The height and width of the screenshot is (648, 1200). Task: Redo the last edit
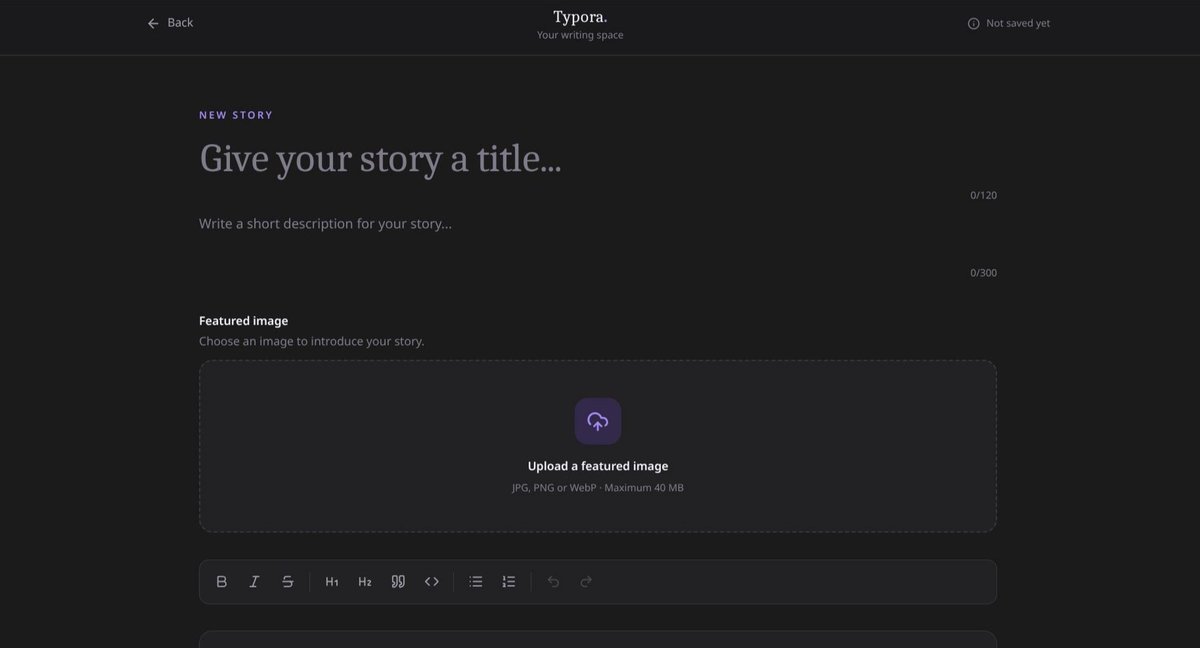click(x=586, y=582)
